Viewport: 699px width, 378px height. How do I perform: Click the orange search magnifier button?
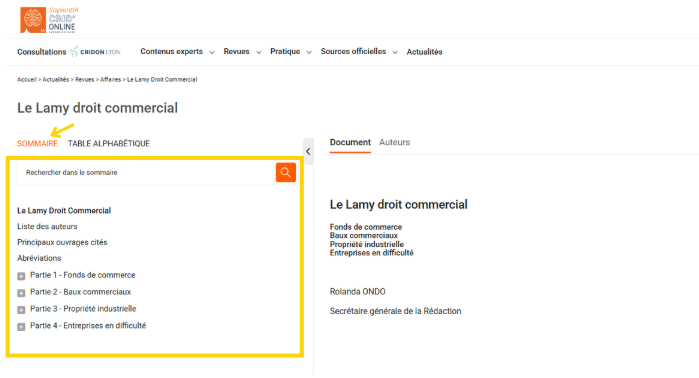[x=286, y=173]
